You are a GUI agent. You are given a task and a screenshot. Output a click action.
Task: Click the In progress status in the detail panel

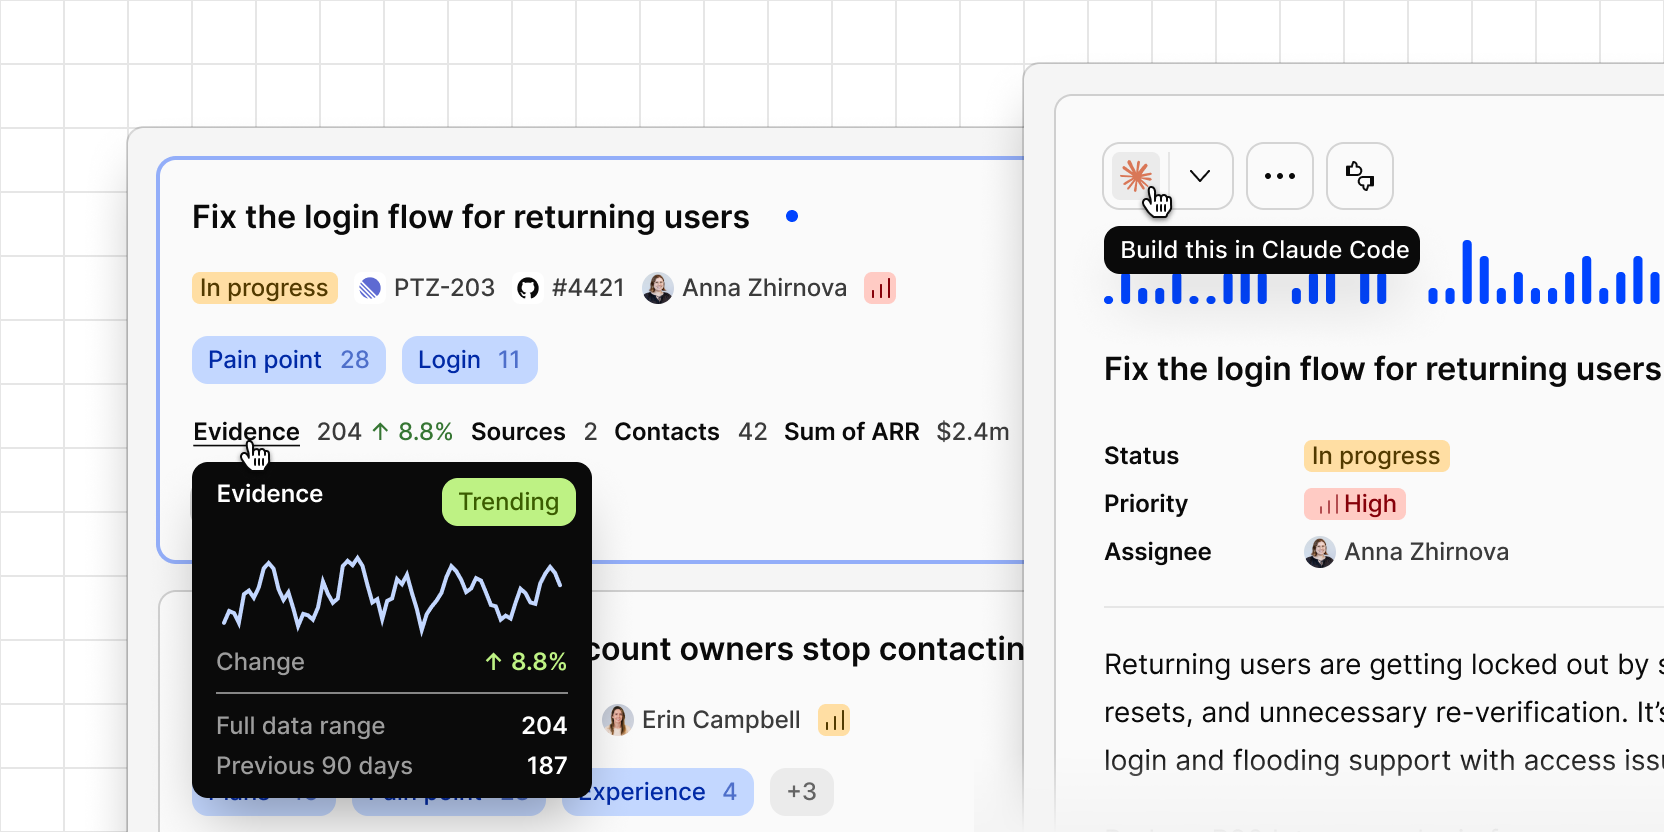1377,456
